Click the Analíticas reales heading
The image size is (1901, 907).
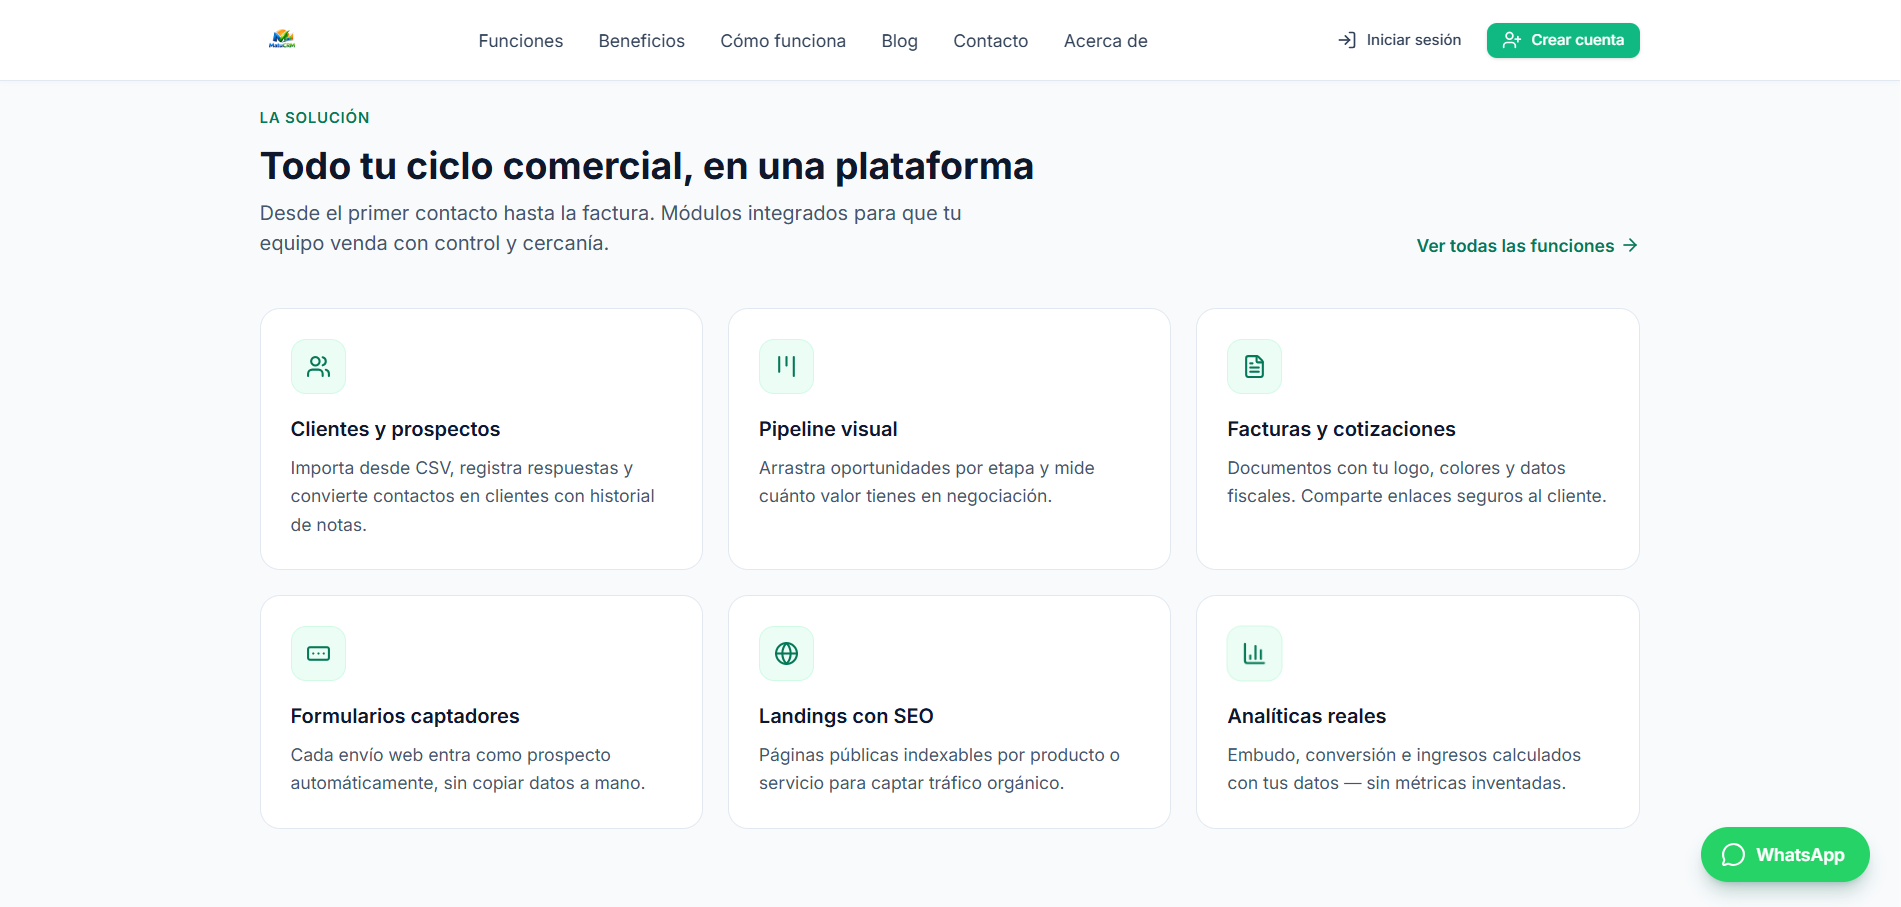click(x=1306, y=716)
